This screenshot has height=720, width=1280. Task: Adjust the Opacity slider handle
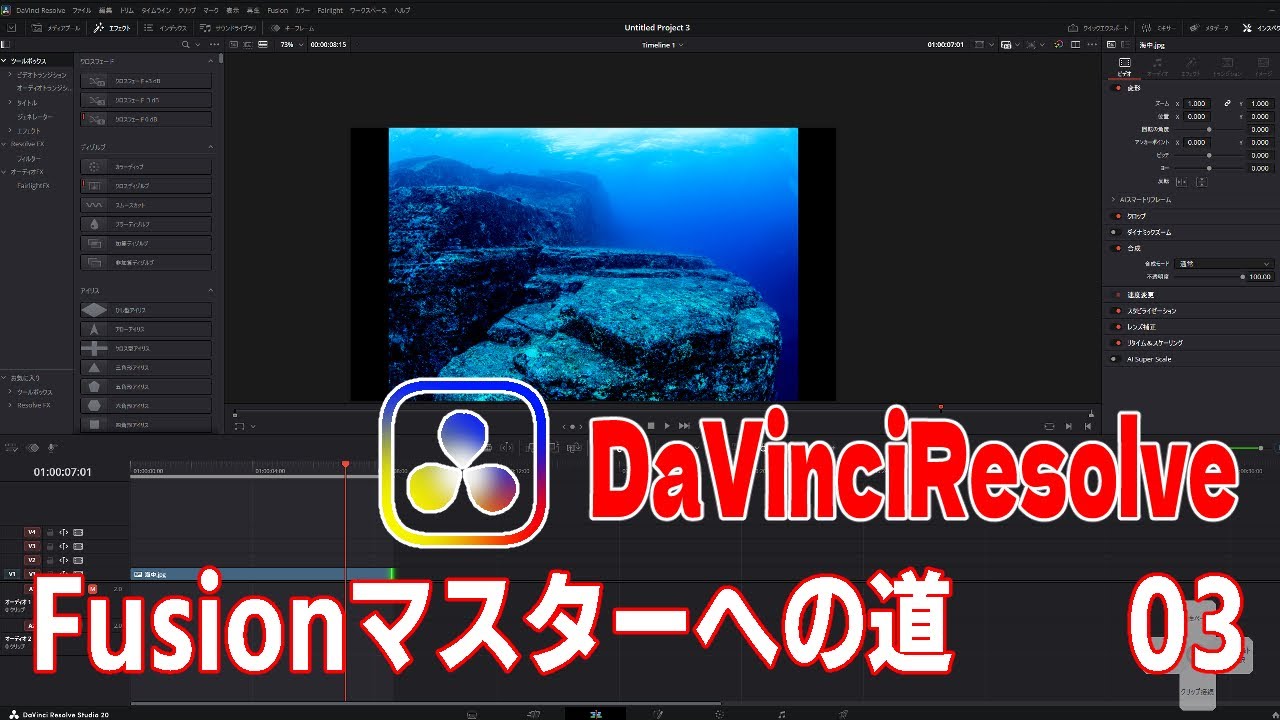click(1243, 277)
